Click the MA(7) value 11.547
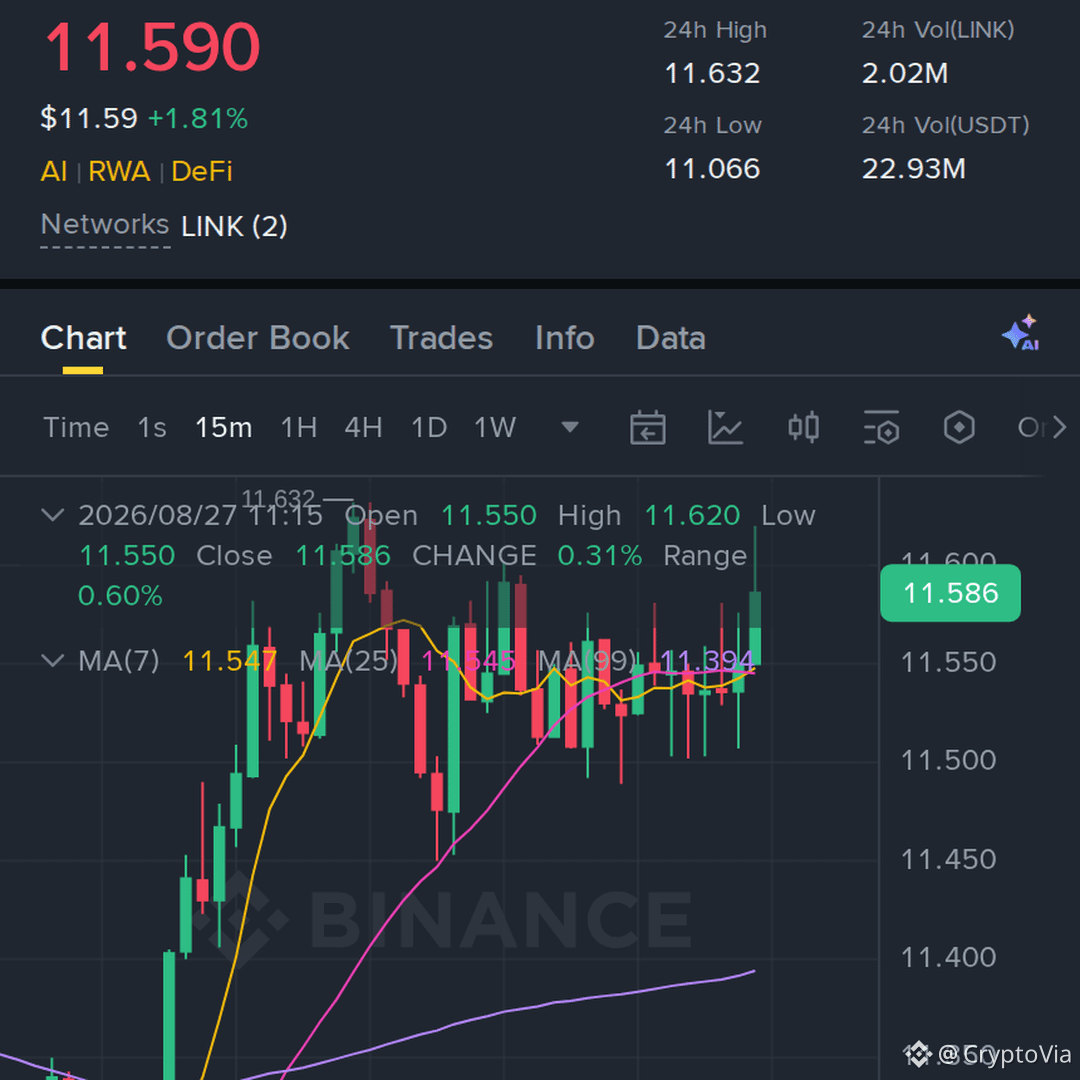 pos(229,661)
